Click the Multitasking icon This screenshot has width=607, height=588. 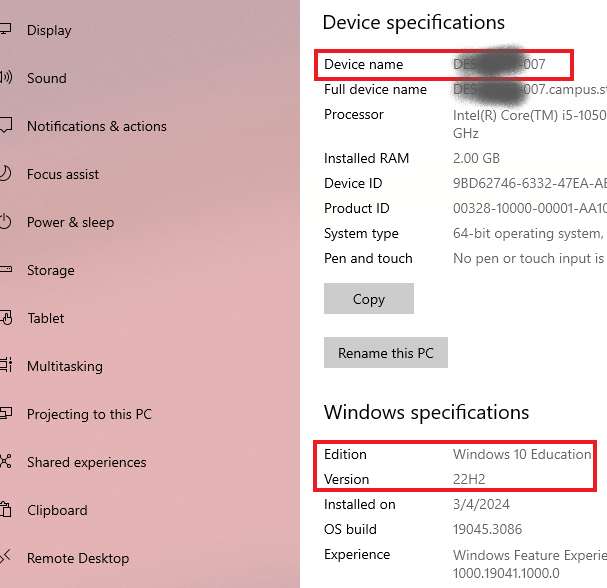[x=6, y=365]
